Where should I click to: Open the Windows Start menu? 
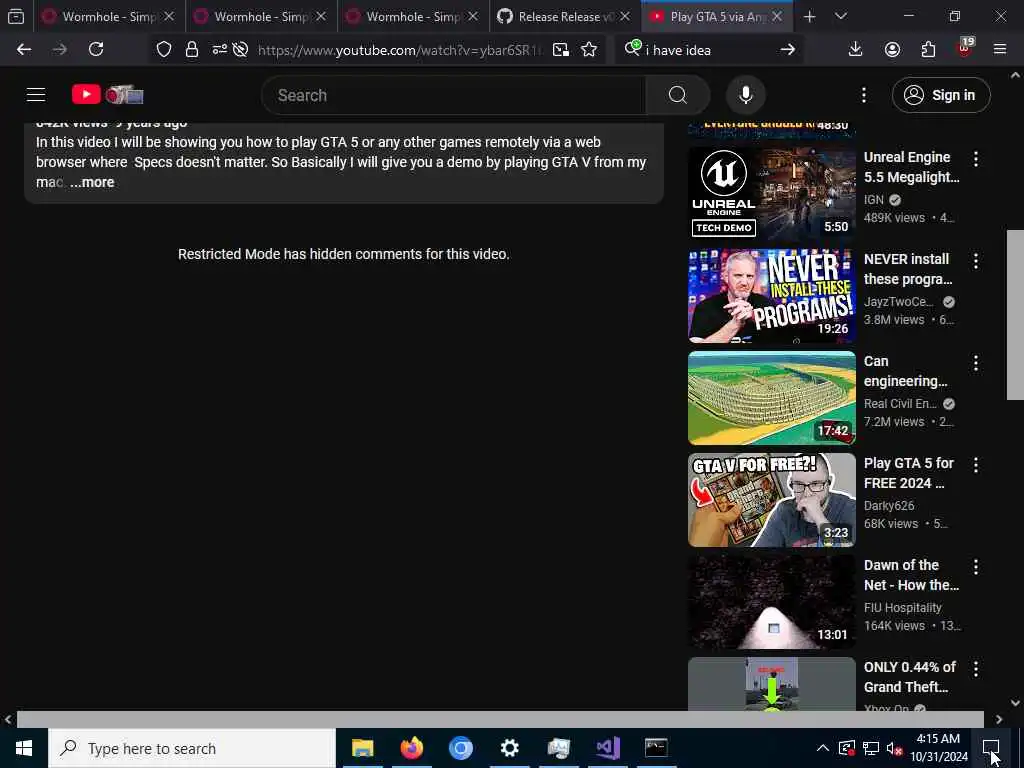tap(24, 748)
